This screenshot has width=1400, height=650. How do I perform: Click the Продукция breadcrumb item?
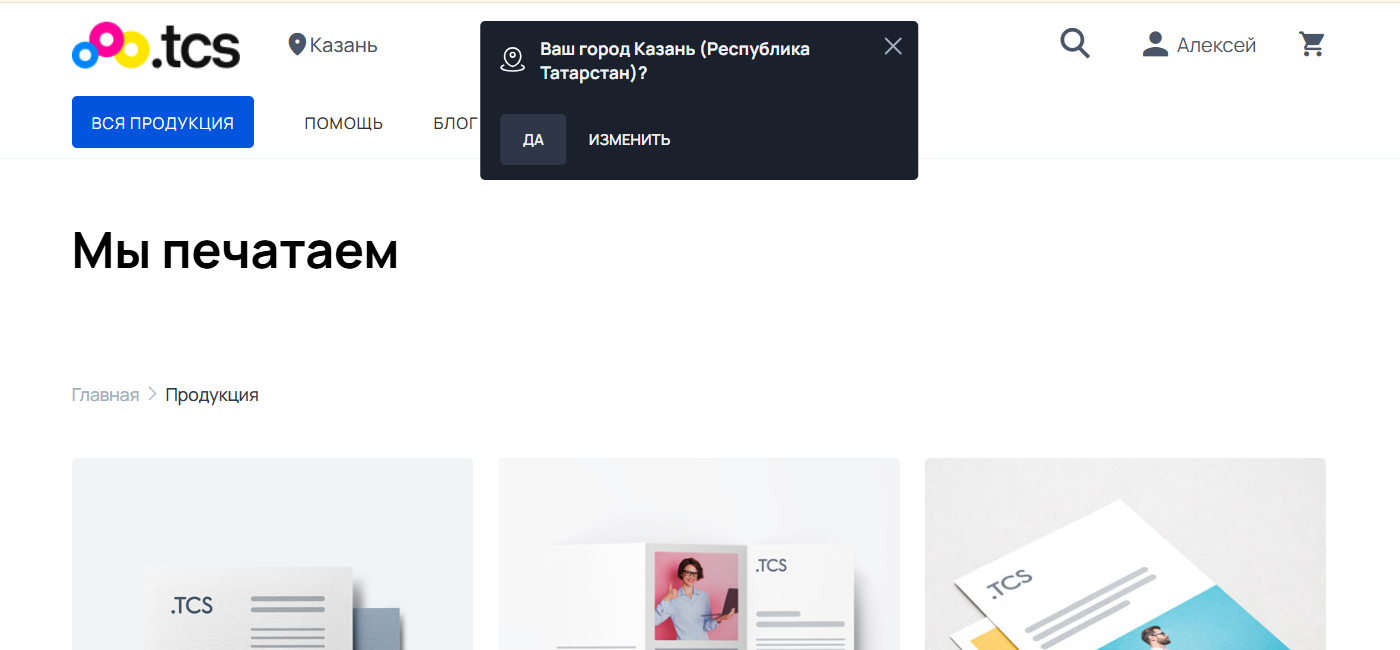[212, 395]
